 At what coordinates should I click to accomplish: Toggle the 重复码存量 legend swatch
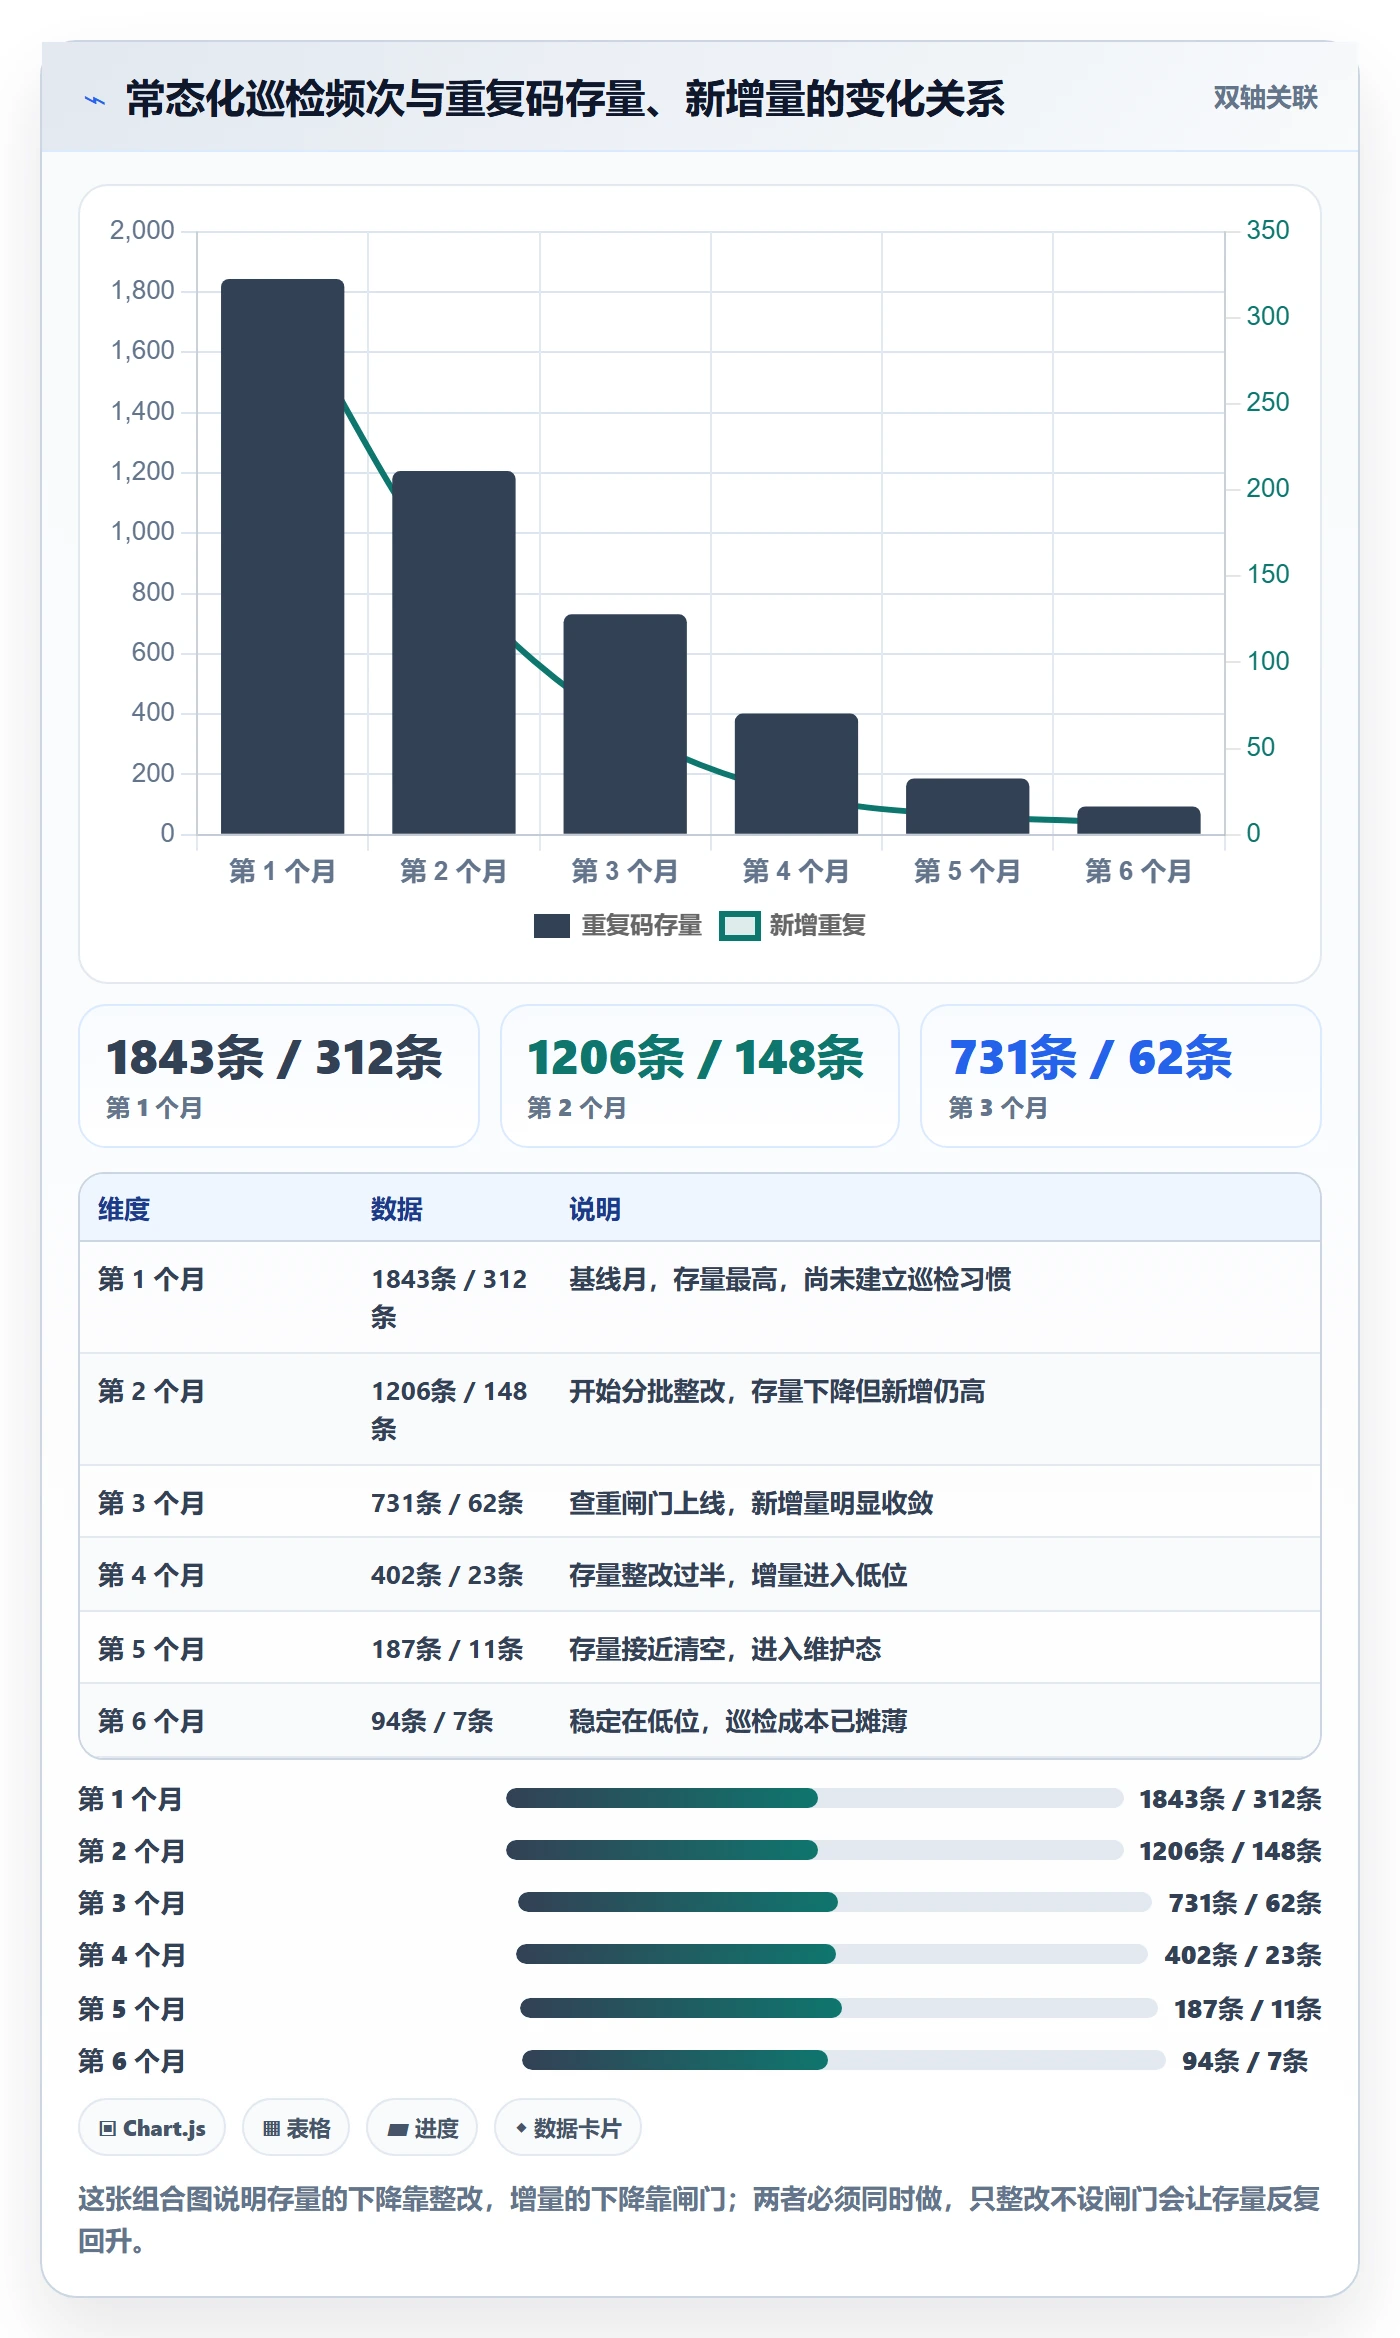coord(552,926)
